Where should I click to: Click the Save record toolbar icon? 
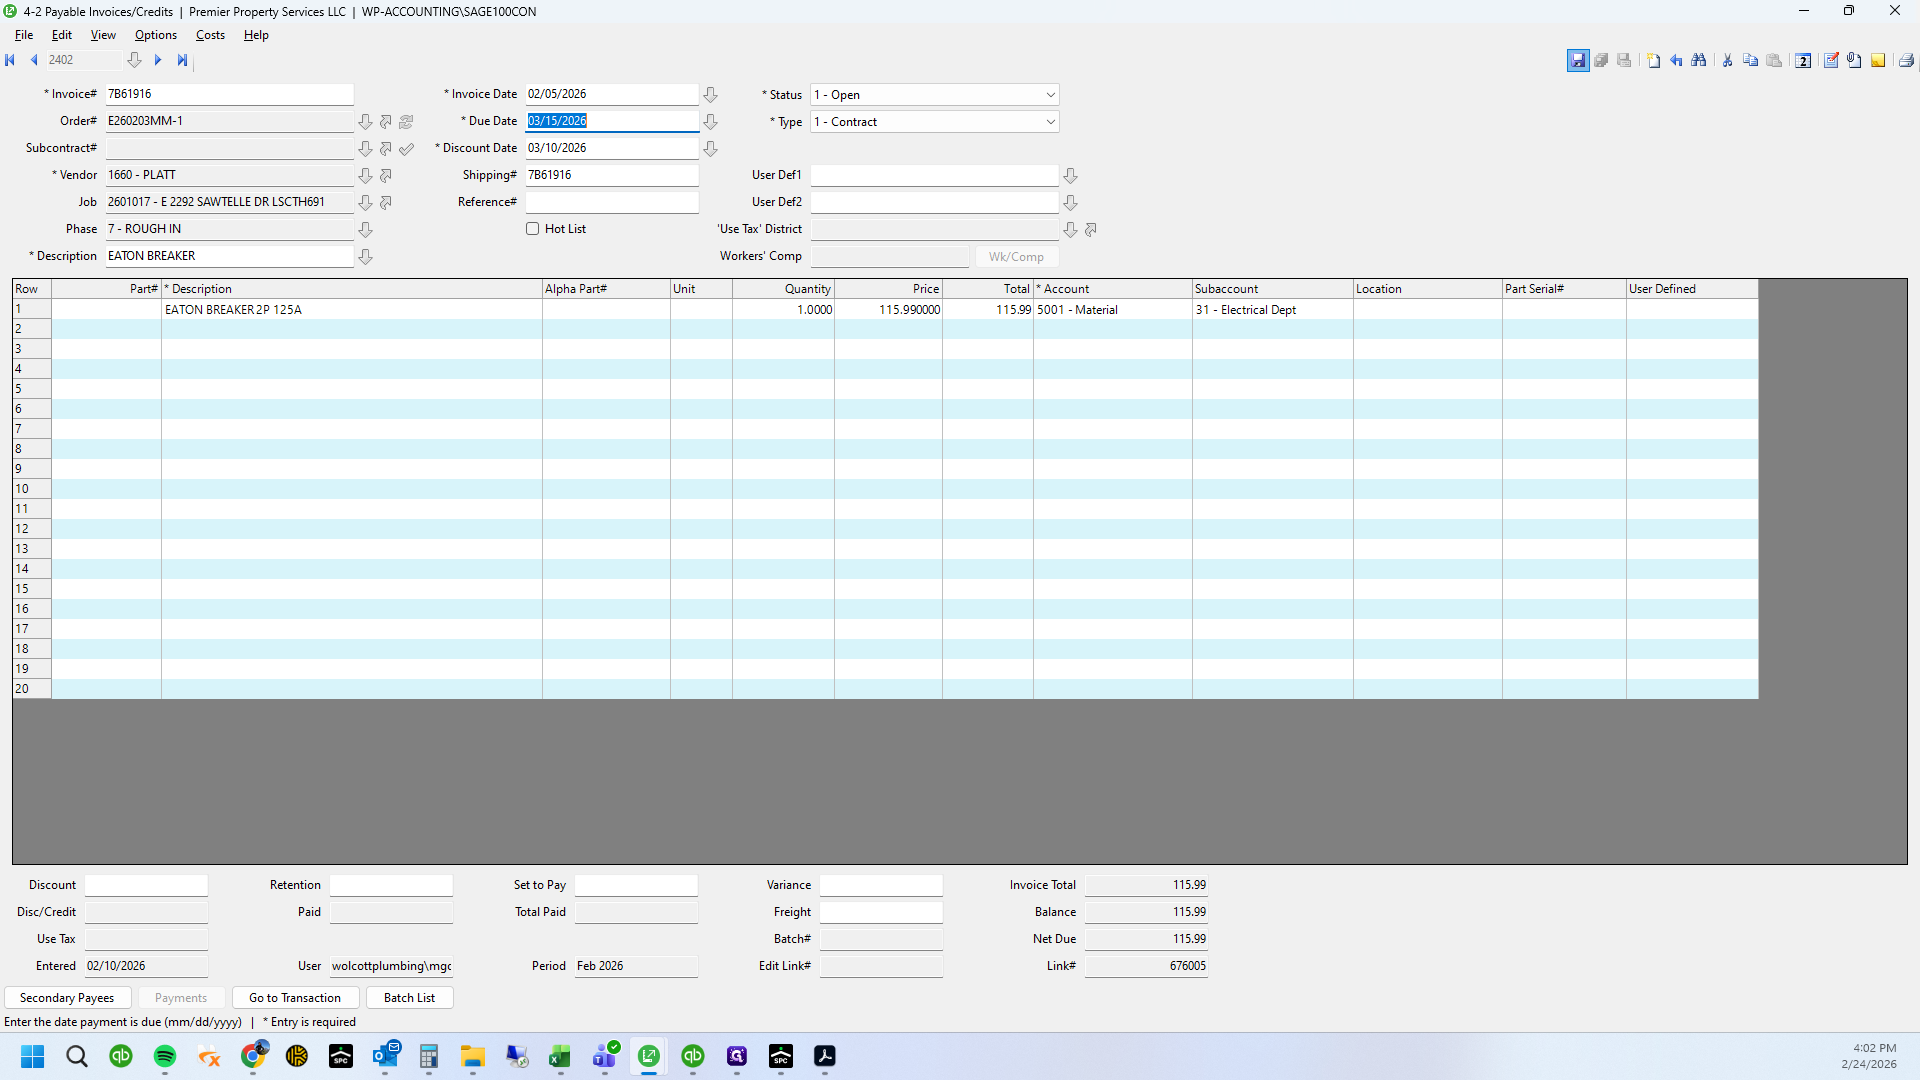pyautogui.click(x=1578, y=61)
